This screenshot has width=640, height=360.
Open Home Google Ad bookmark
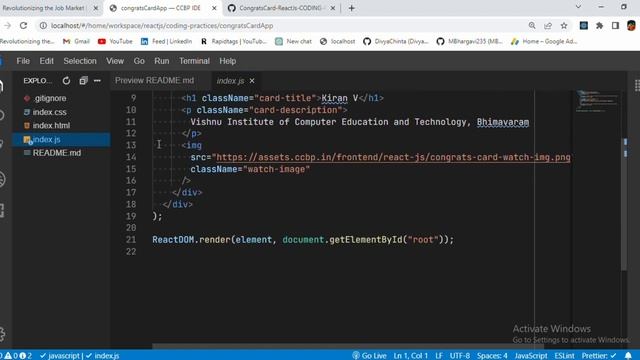(544, 41)
